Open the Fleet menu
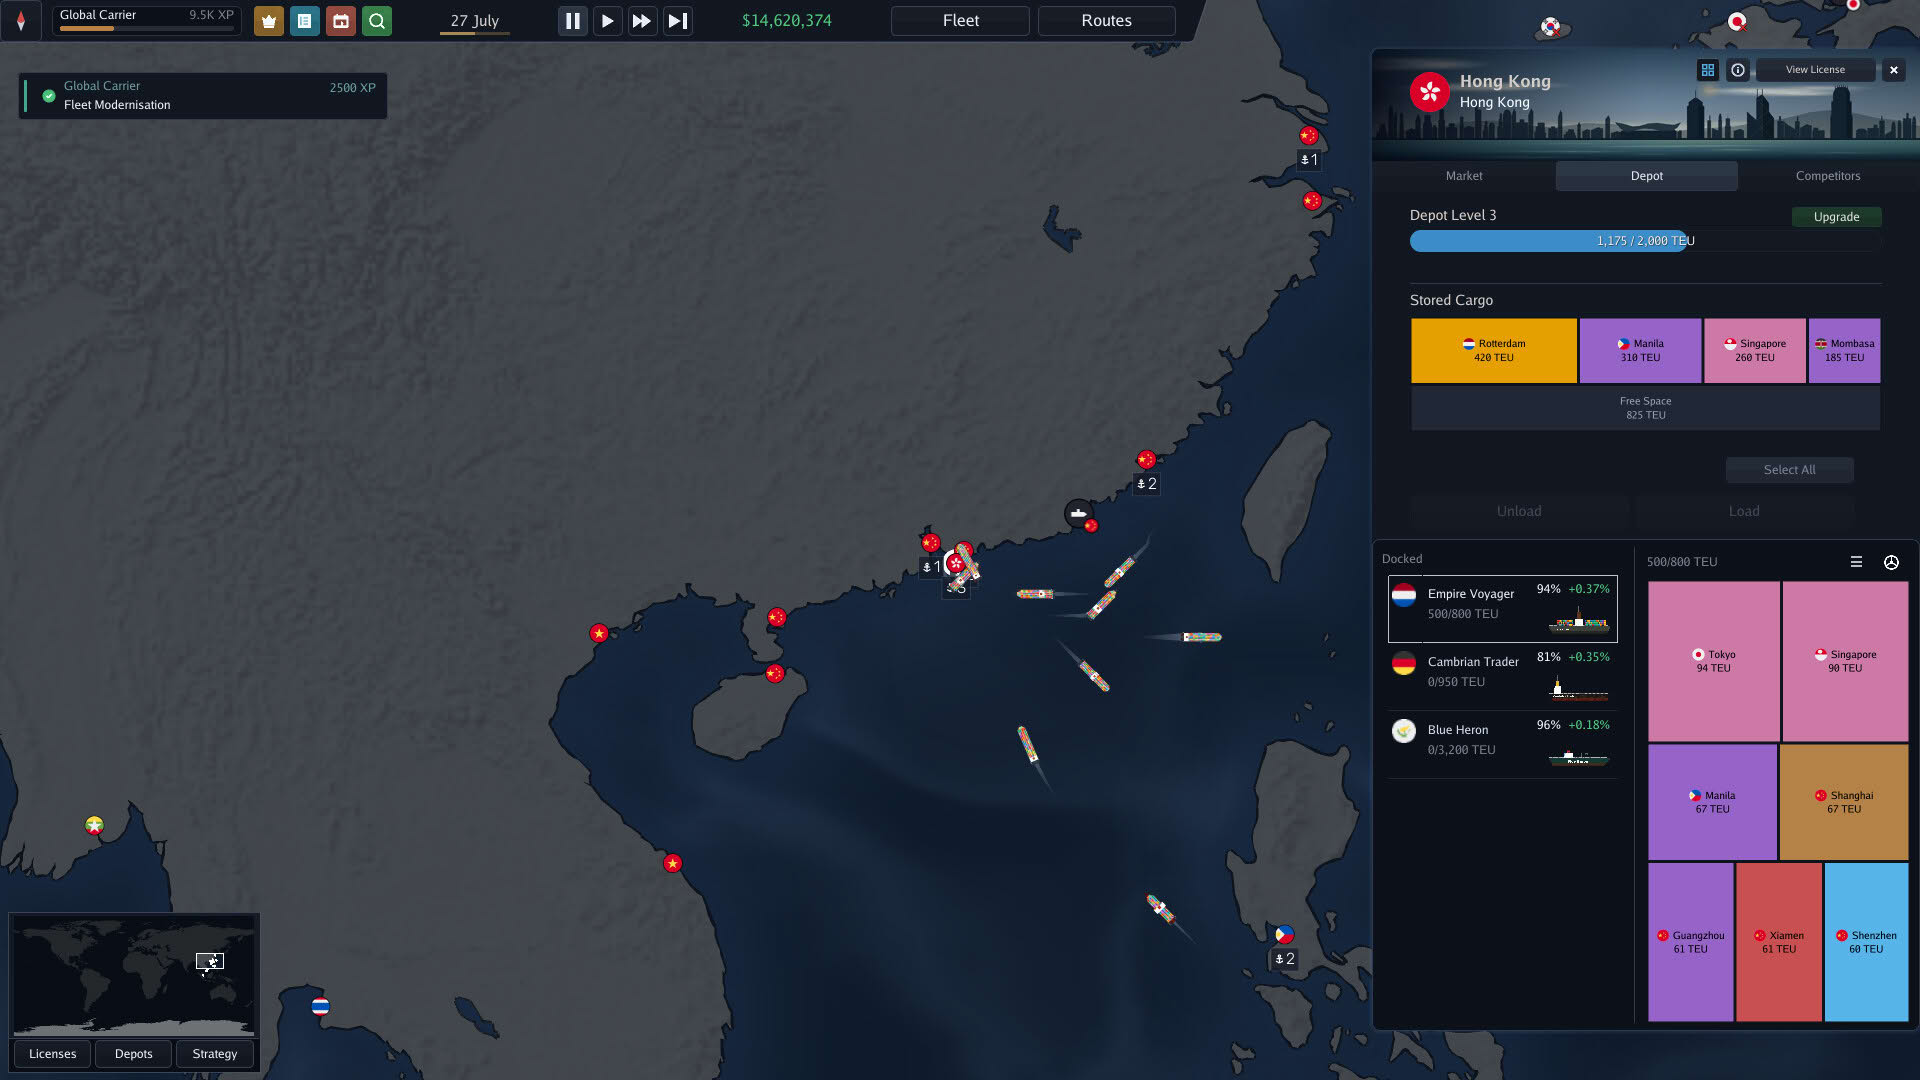Image resolution: width=1920 pixels, height=1080 pixels. (960, 21)
